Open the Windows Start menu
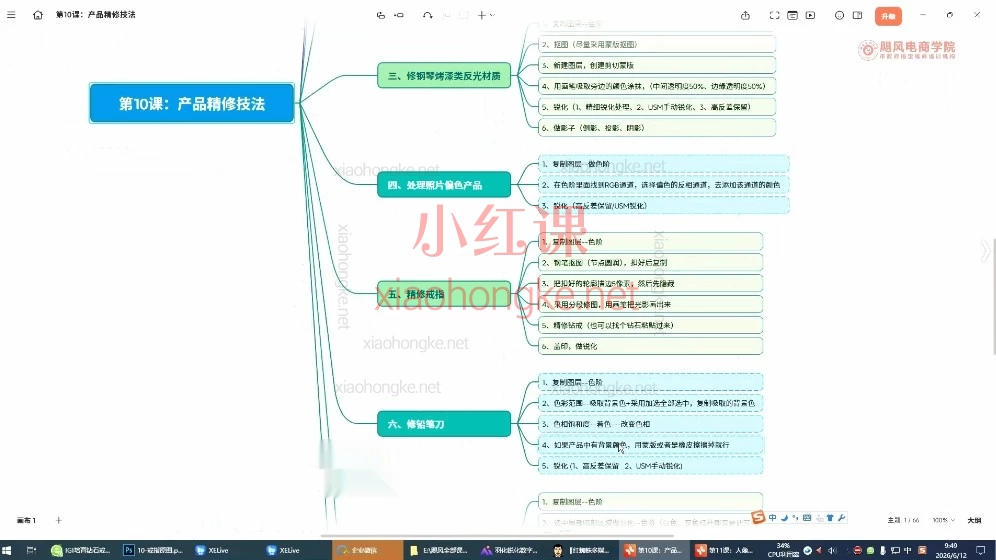Viewport: 996px width, 560px height. pos(7,550)
